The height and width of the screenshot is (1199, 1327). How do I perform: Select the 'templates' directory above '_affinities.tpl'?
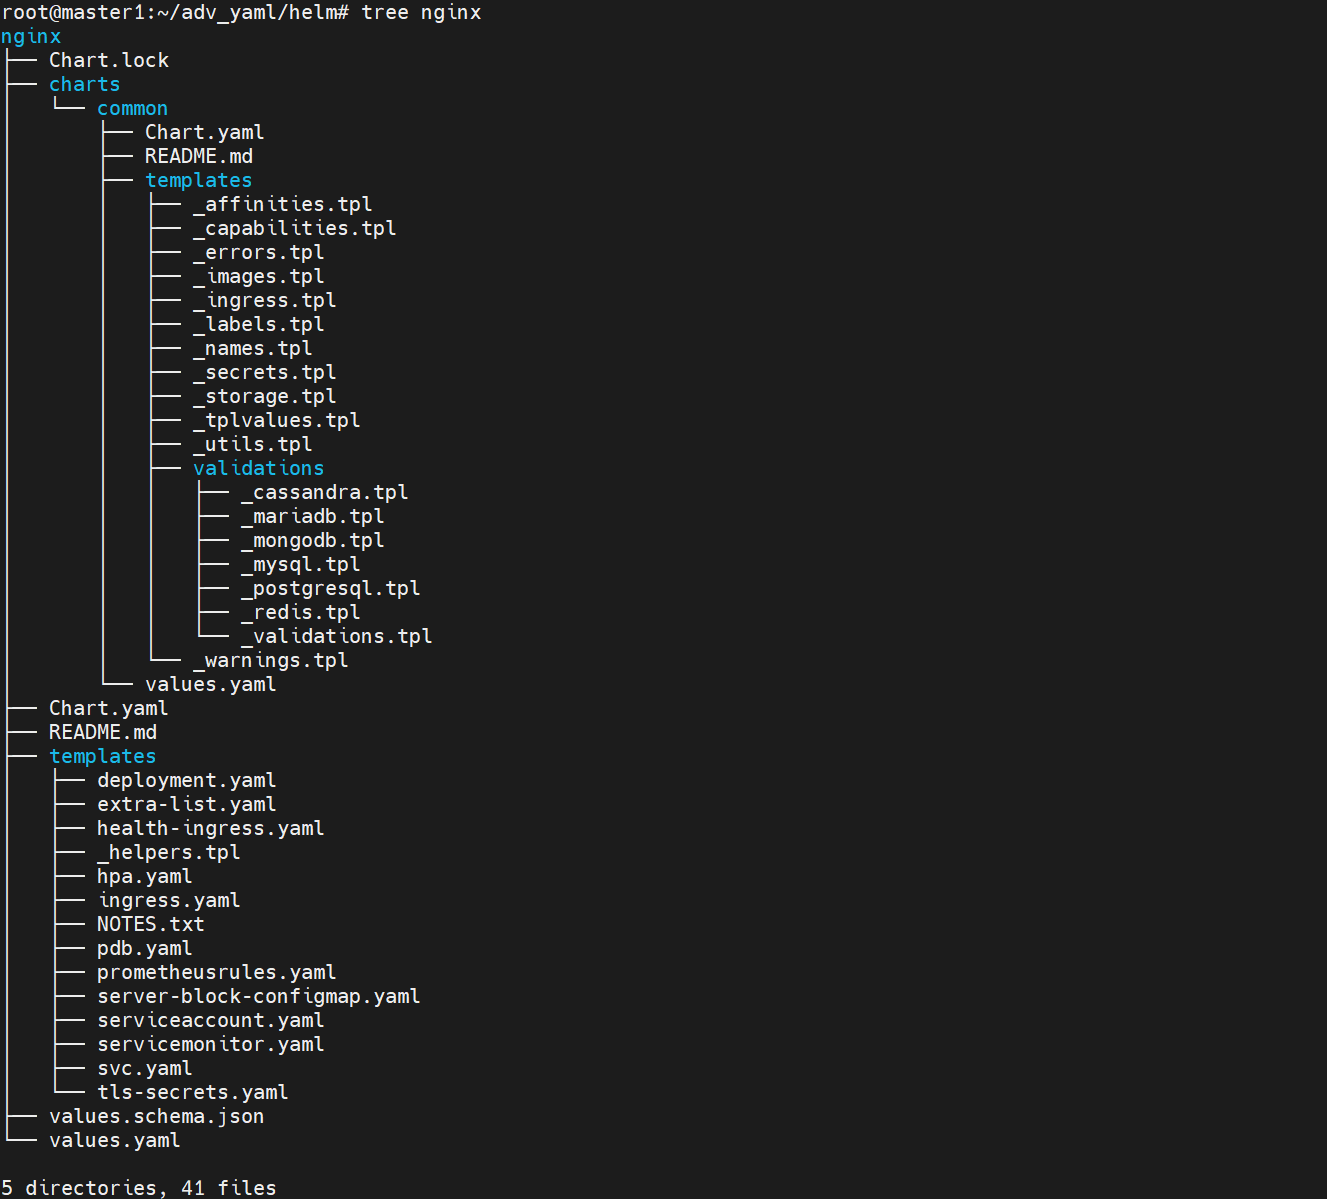click(x=198, y=180)
